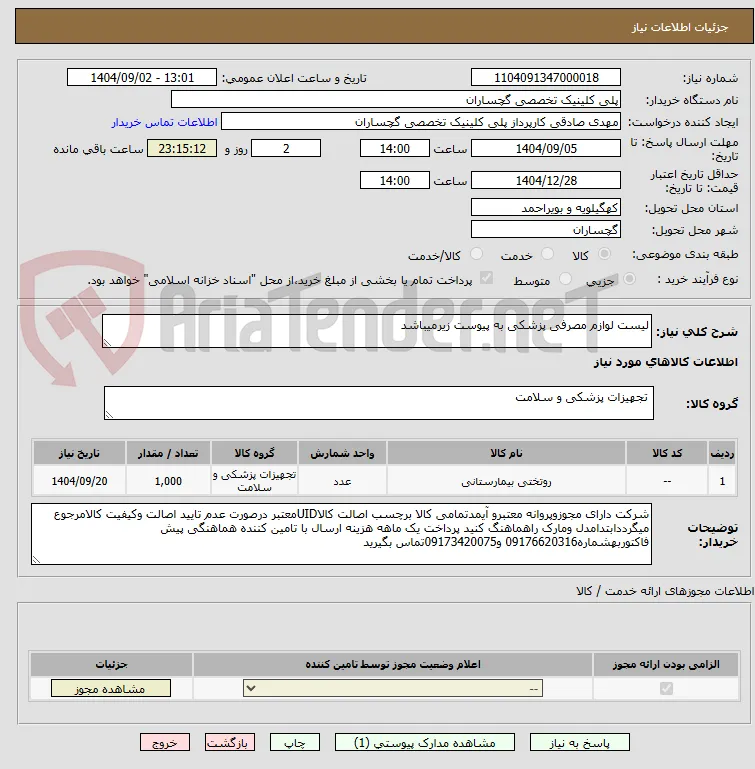Viewport: 755px width, 769px height.
Task: Click the buyer notes text area
Action: [x=341, y=534]
